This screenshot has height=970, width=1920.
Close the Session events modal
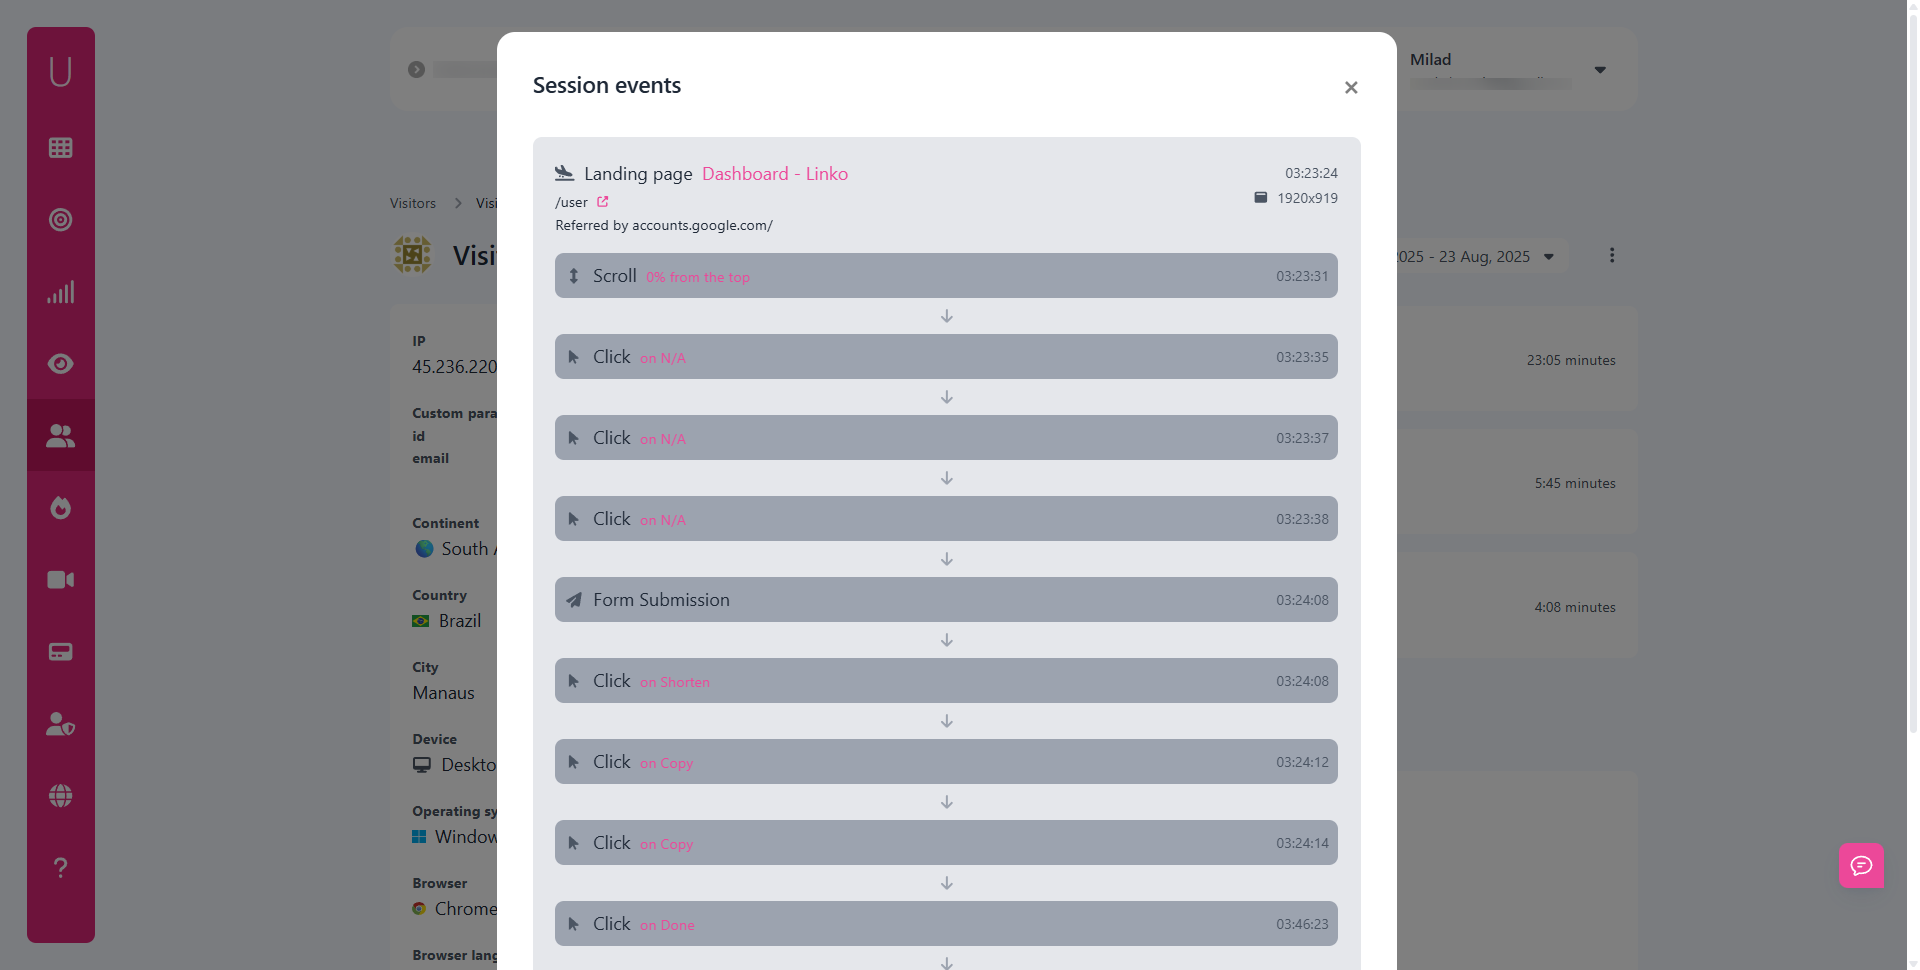pyautogui.click(x=1351, y=87)
